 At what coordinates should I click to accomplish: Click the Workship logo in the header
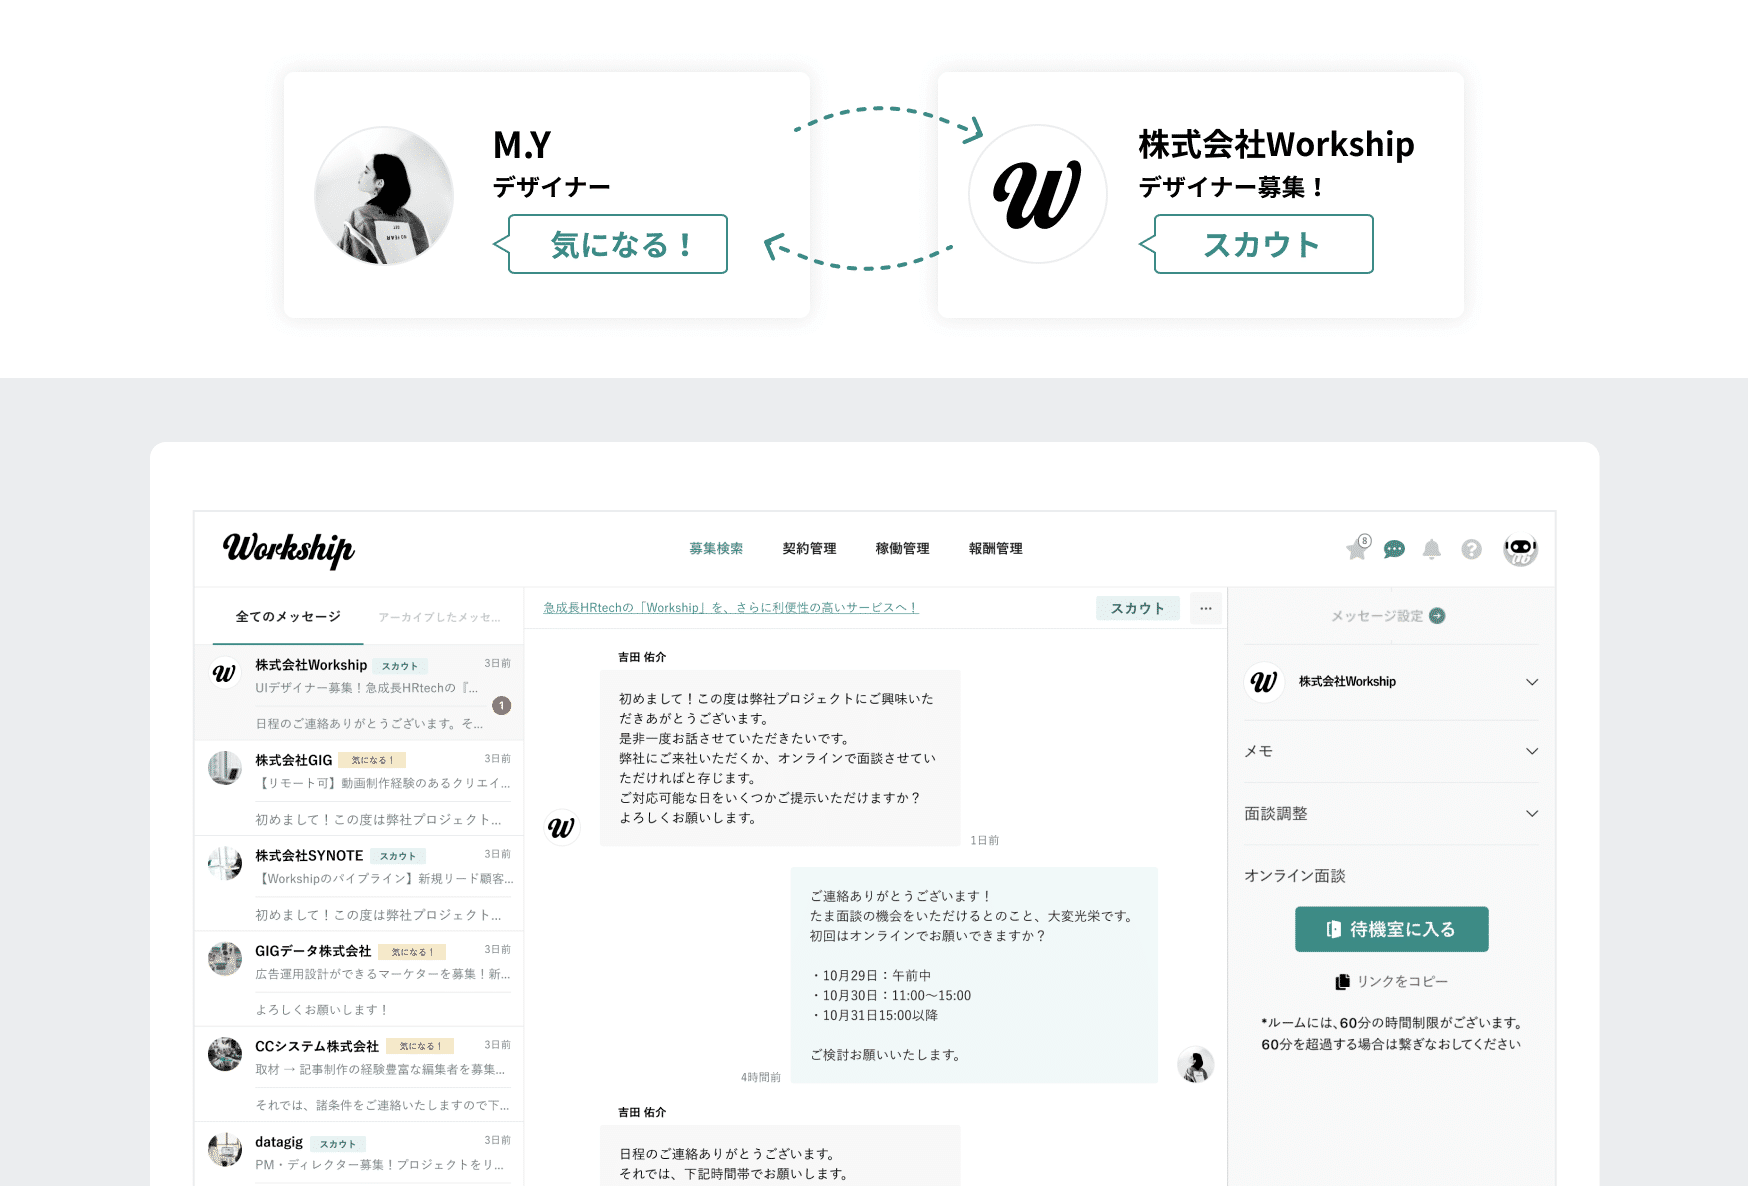click(x=288, y=549)
